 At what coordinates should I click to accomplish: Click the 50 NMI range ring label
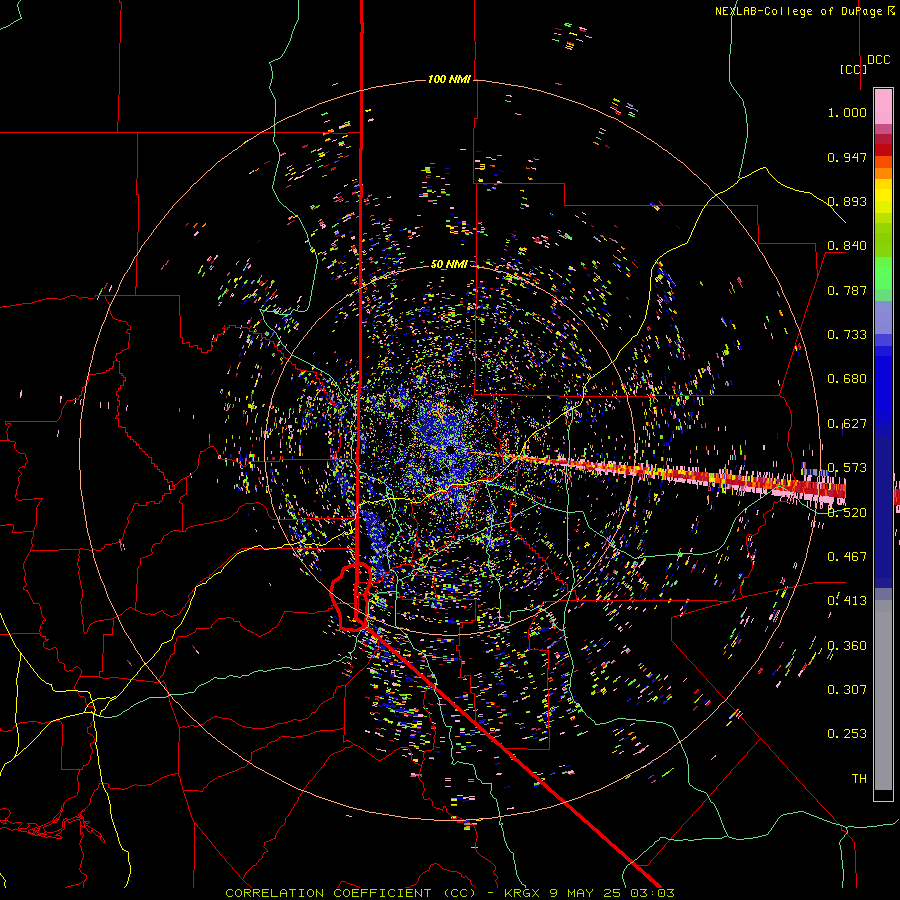tap(449, 264)
